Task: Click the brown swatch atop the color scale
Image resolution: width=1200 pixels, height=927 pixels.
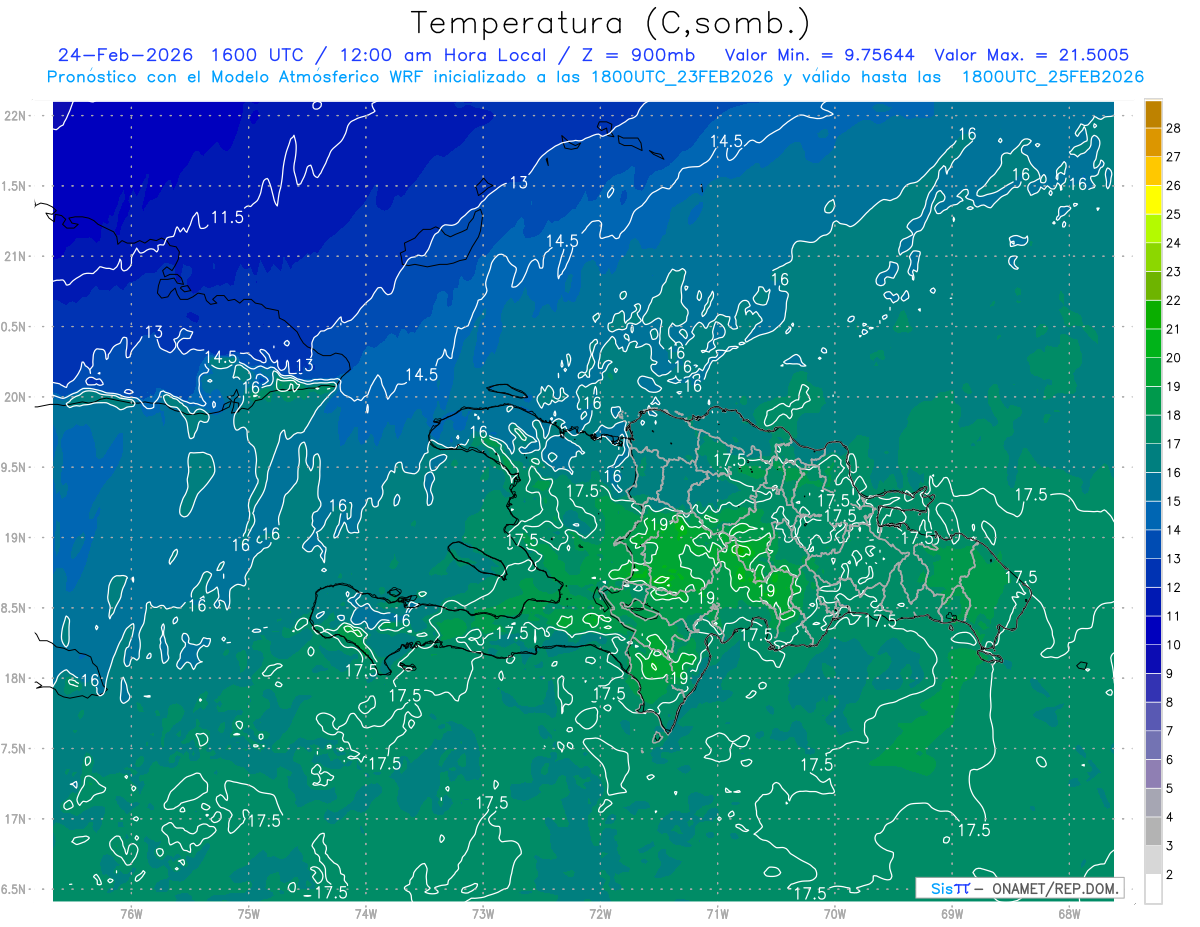Action: point(1153,115)
